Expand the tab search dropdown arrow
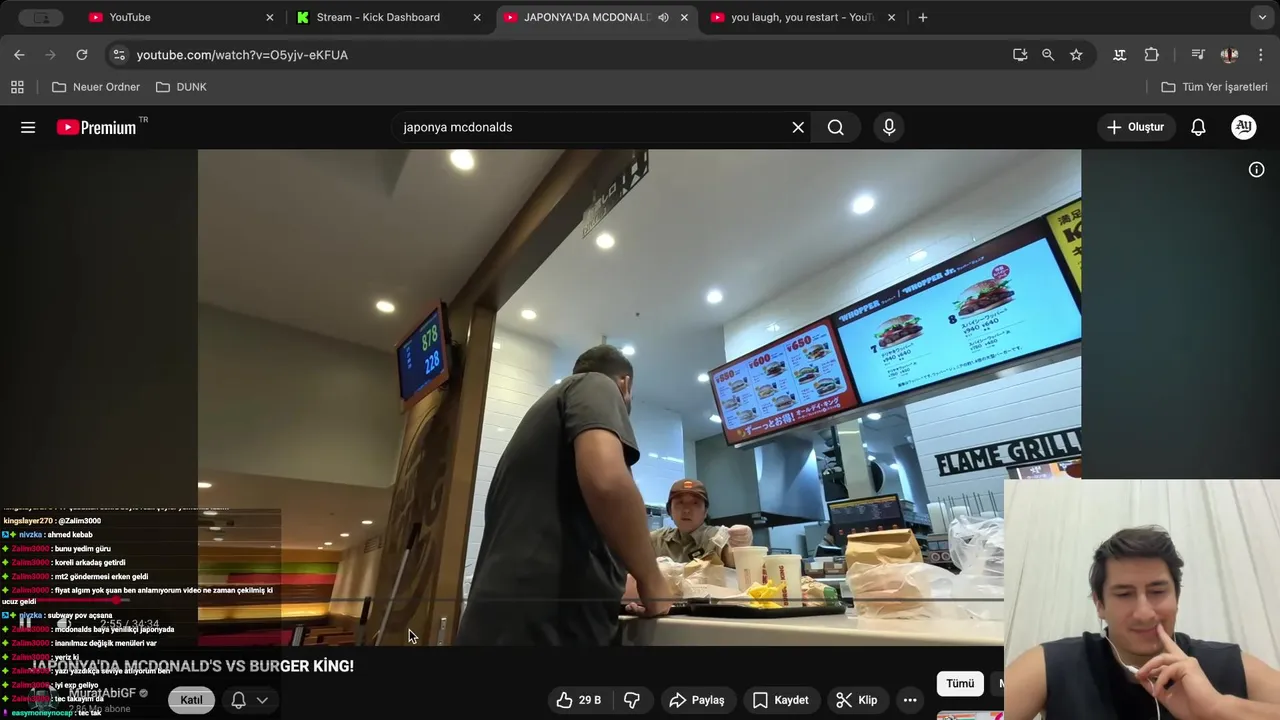The height and width of the screenshot is (720, 1280). click(1262, 17)
